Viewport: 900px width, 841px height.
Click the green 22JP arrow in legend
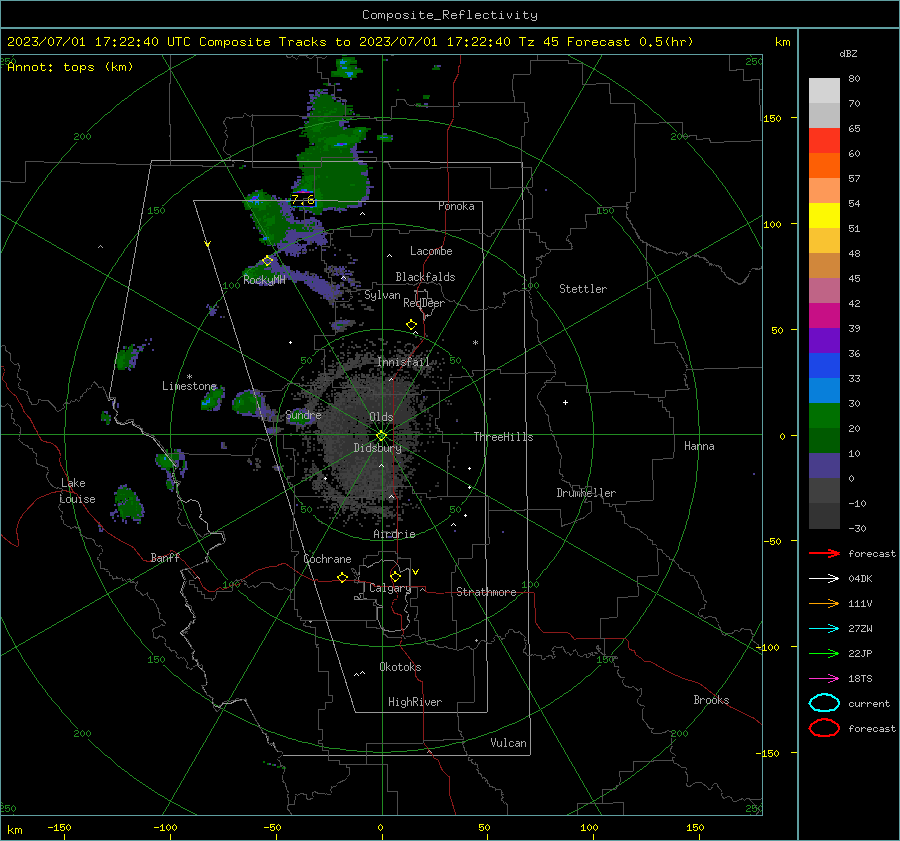[x=824, y=653]
